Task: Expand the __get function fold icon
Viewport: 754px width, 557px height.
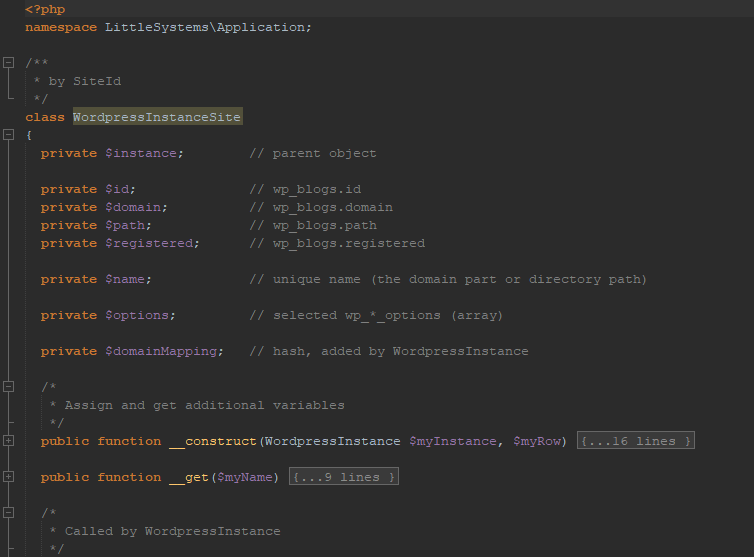Action: [x=9, y=477]
